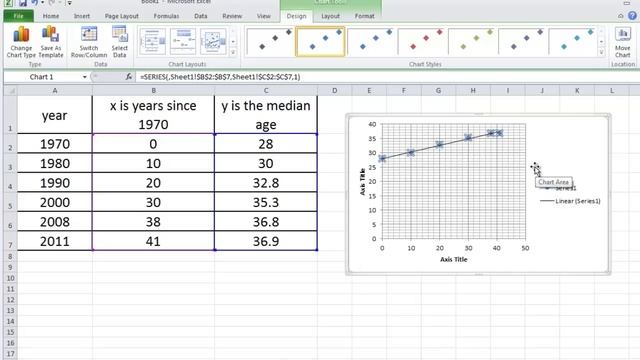Viewport: 640px width, 360px height.
Task: Click cell with value 36.9
Action: [266, 241]
